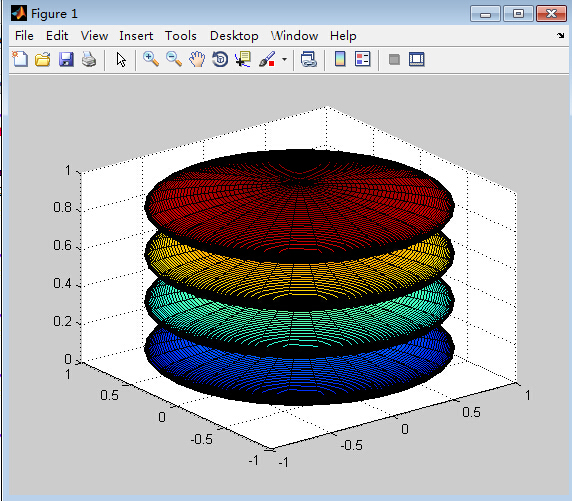Open the Tools menu

tap(181, 36)
